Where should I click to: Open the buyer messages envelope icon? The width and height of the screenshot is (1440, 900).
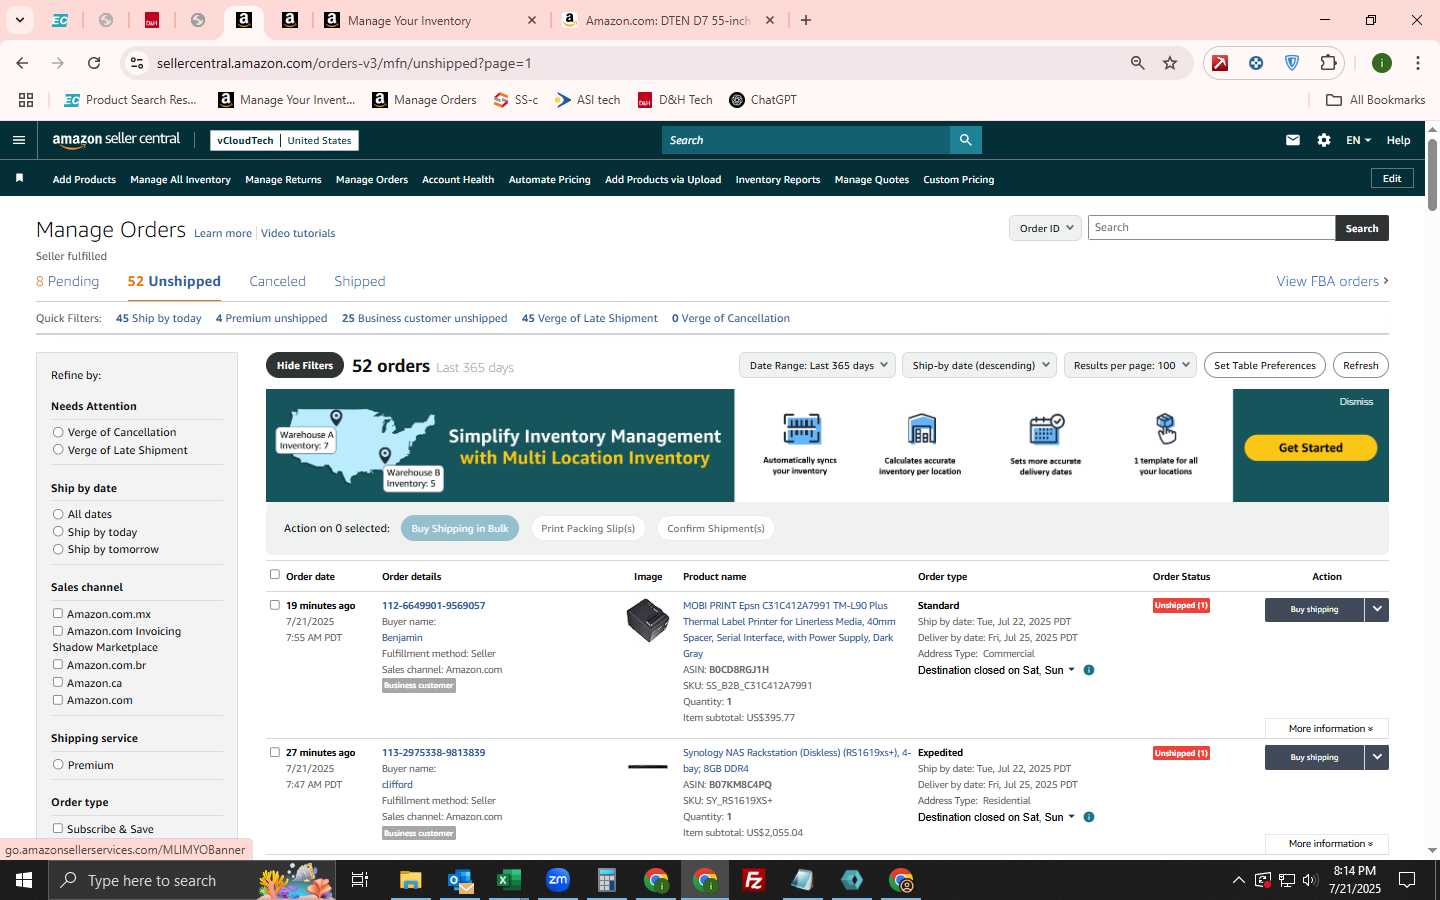(x=1293, y=140)
